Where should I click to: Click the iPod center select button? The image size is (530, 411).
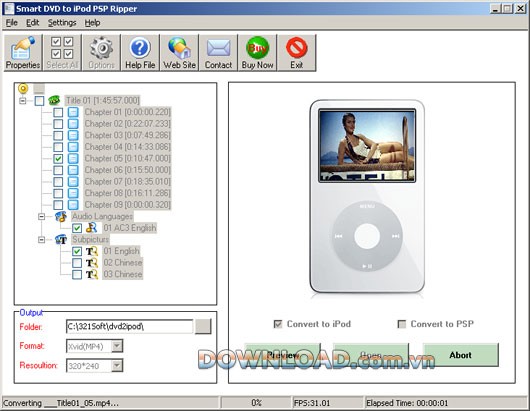[x=367, y=236]
